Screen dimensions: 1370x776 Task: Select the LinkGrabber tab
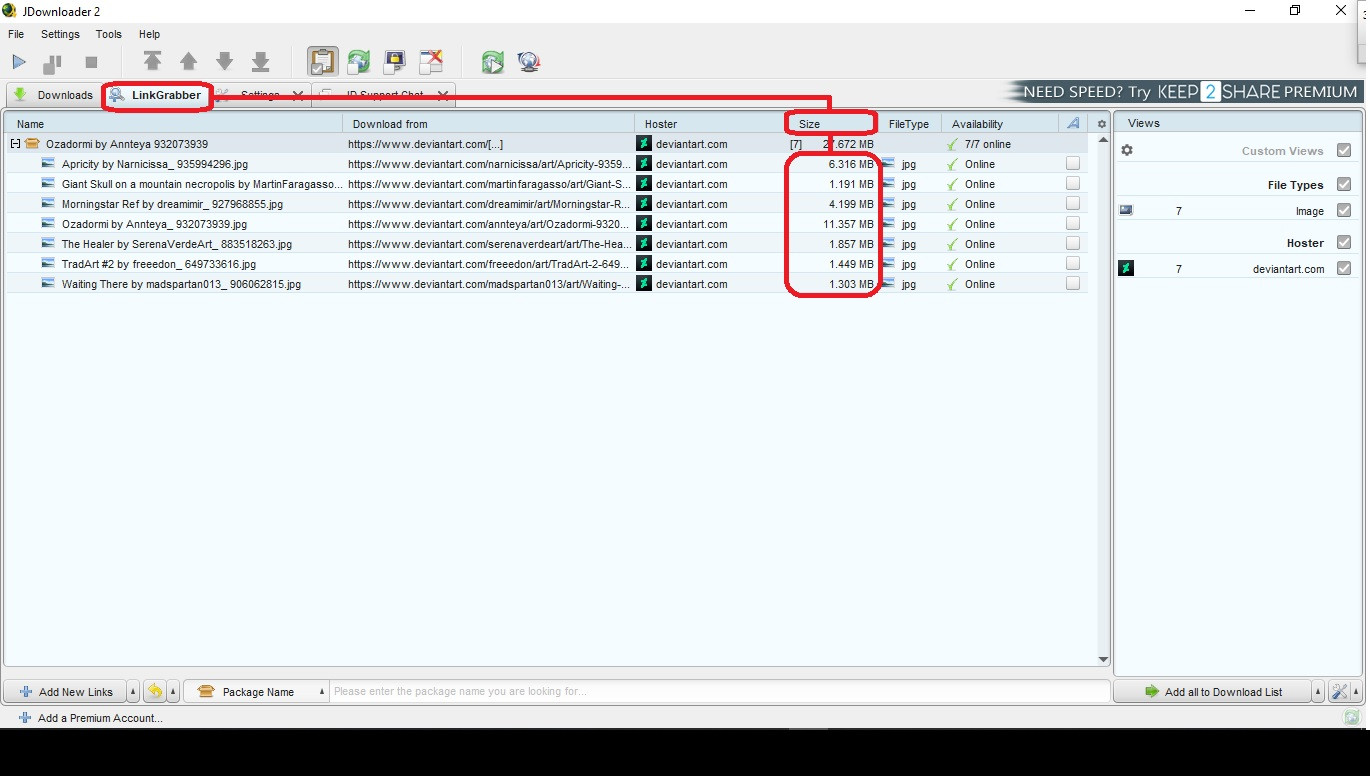tap(157, 95)
